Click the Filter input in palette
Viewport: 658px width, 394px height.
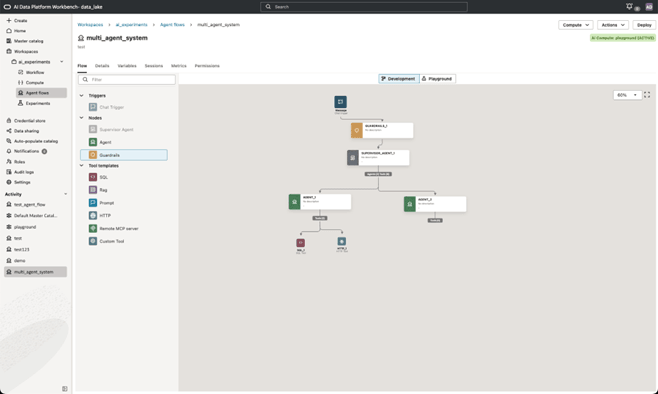point(127,79)
